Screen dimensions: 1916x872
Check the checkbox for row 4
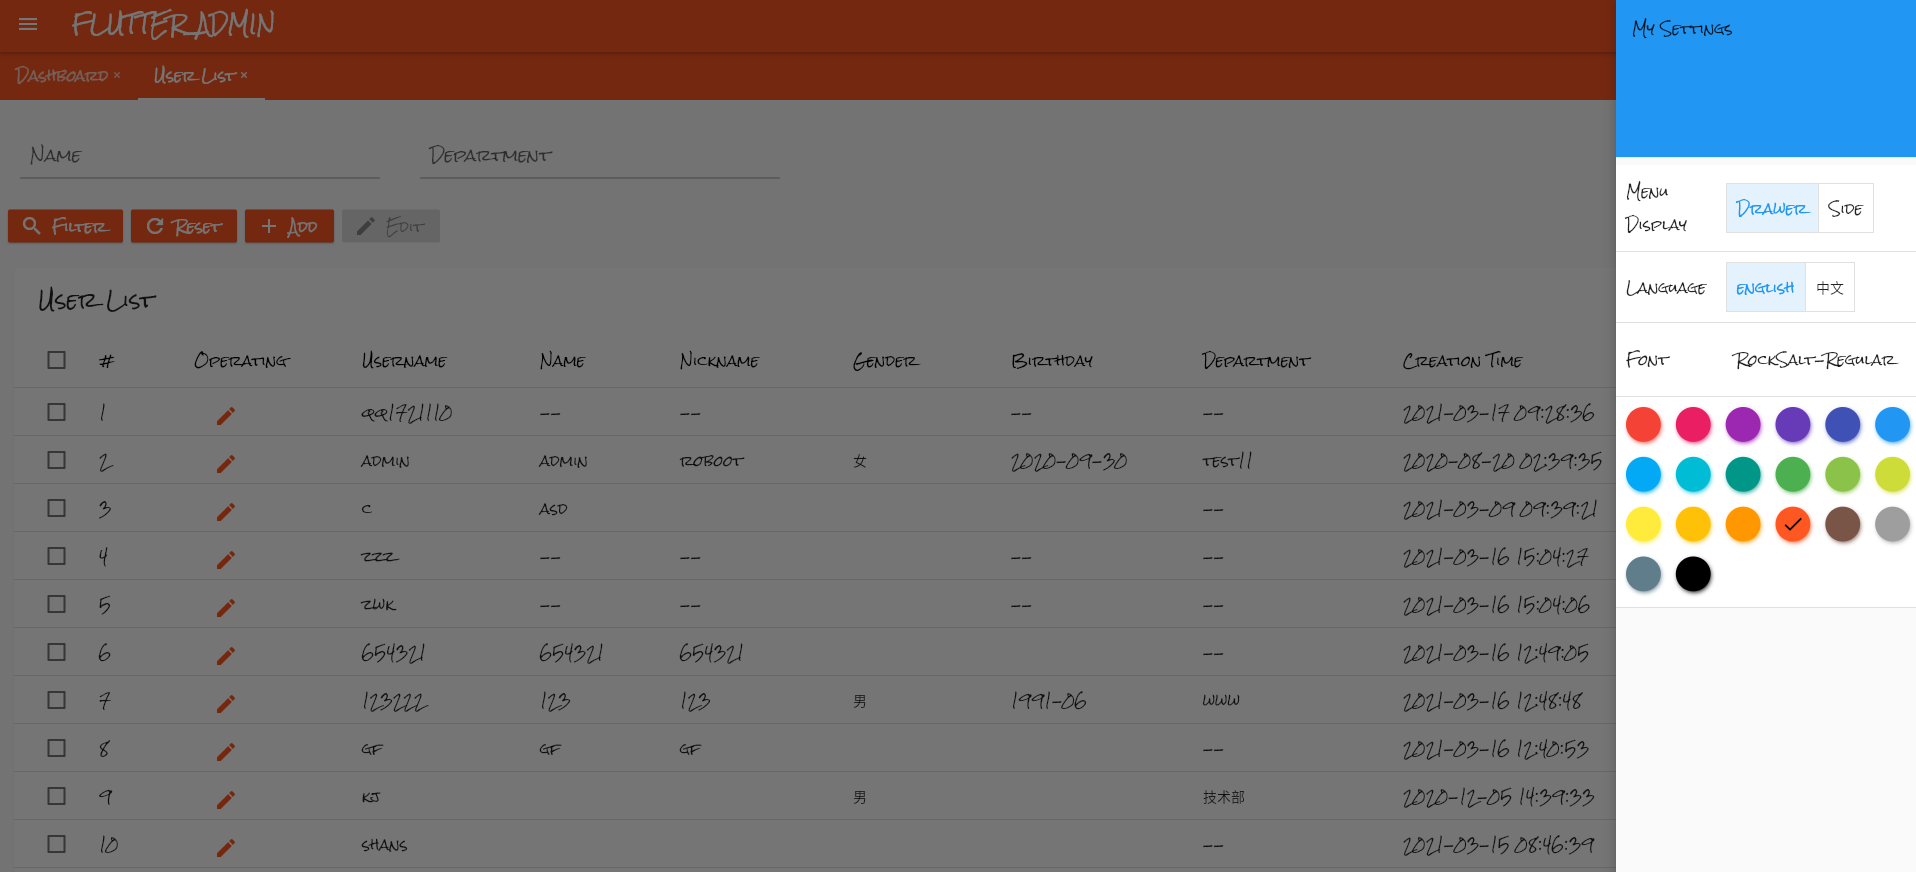pos(56,556)
